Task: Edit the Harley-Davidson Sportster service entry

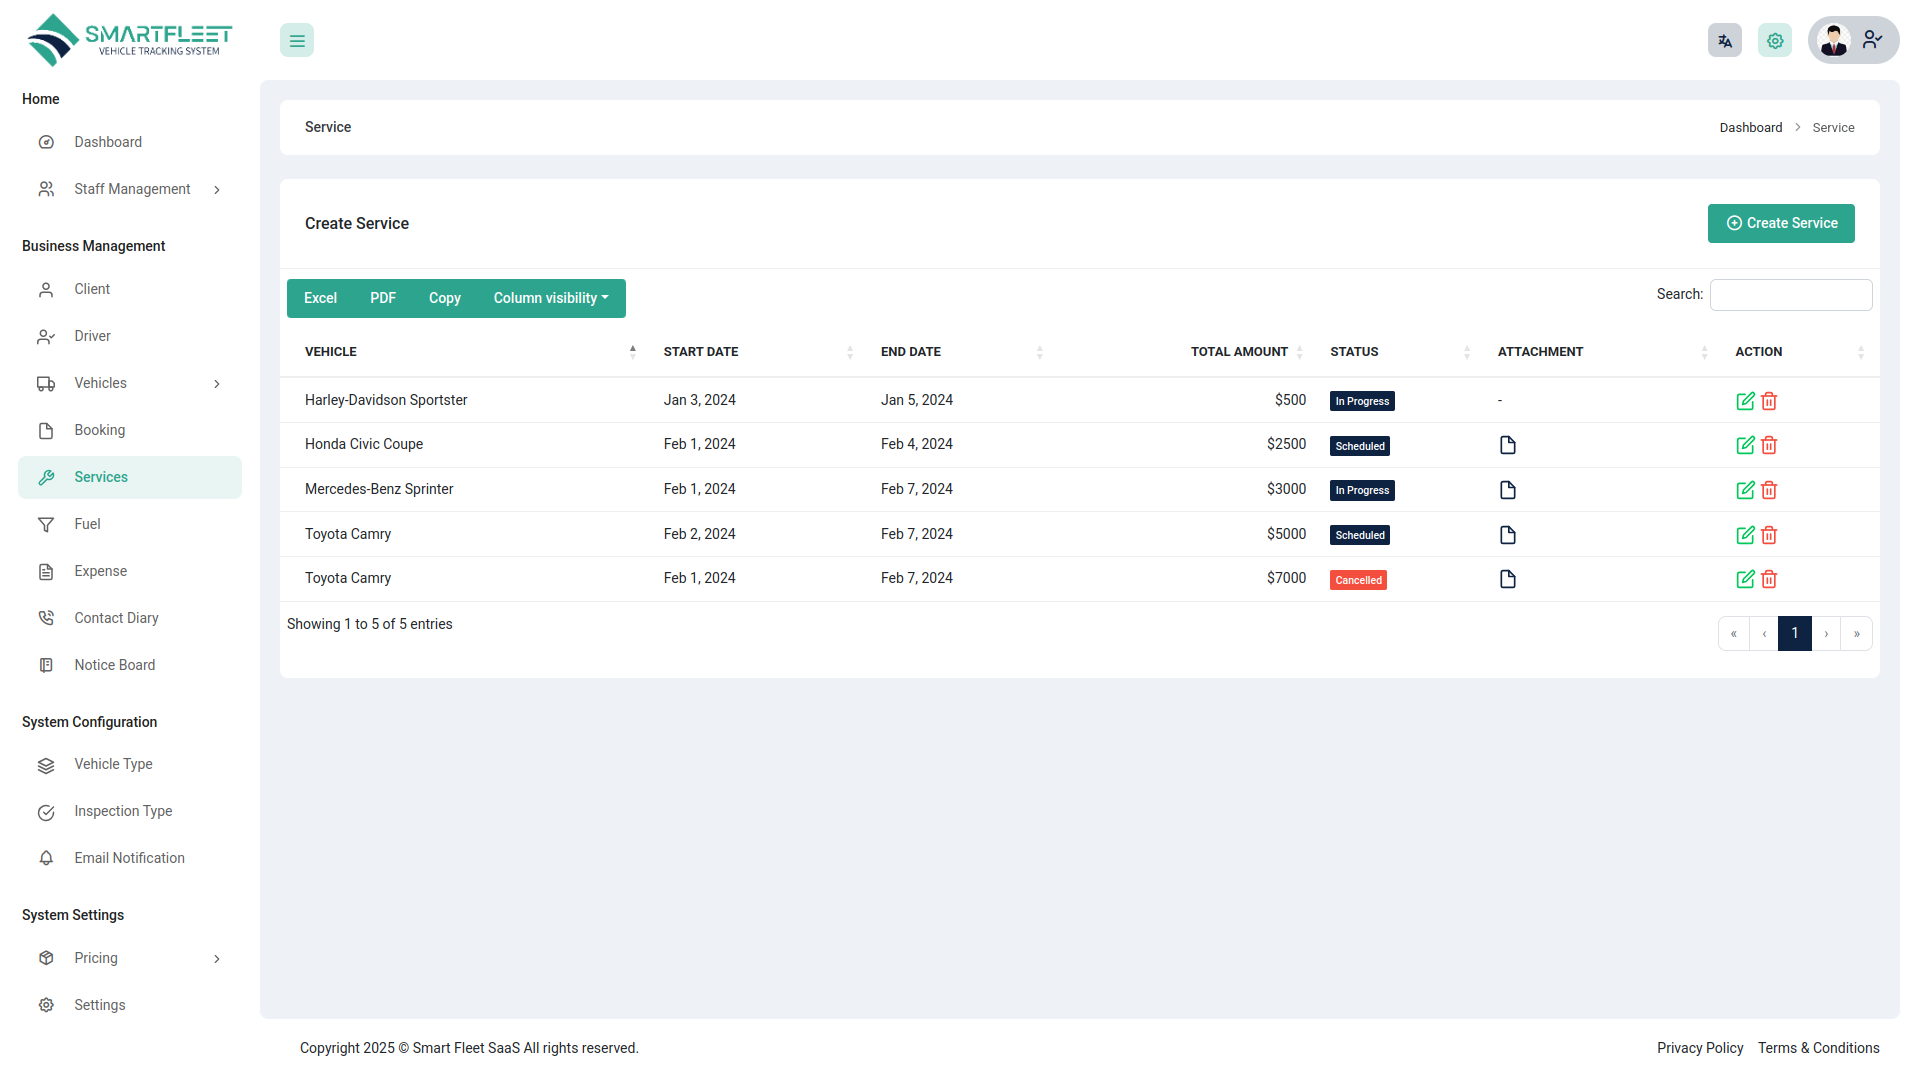Action: [1745, 400]
